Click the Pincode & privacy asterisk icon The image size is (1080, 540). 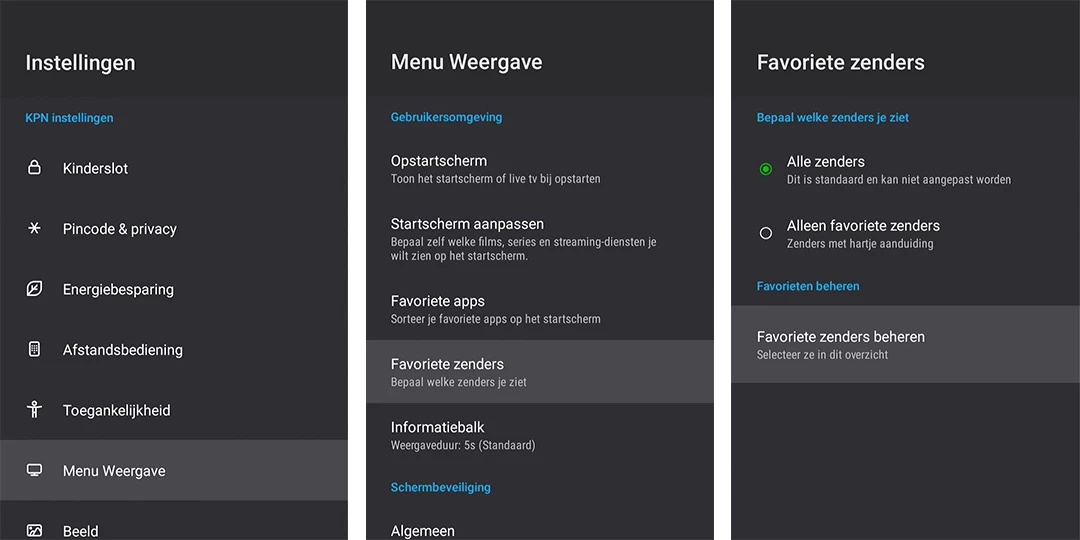tap(34, 228)
